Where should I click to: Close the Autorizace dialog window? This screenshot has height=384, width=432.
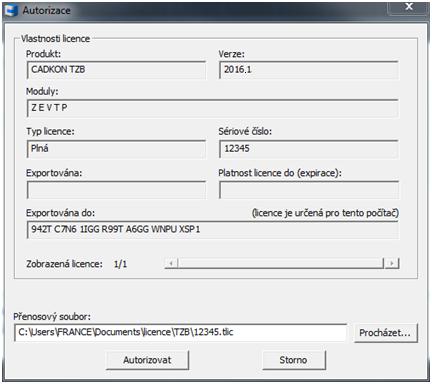[409, 7]
